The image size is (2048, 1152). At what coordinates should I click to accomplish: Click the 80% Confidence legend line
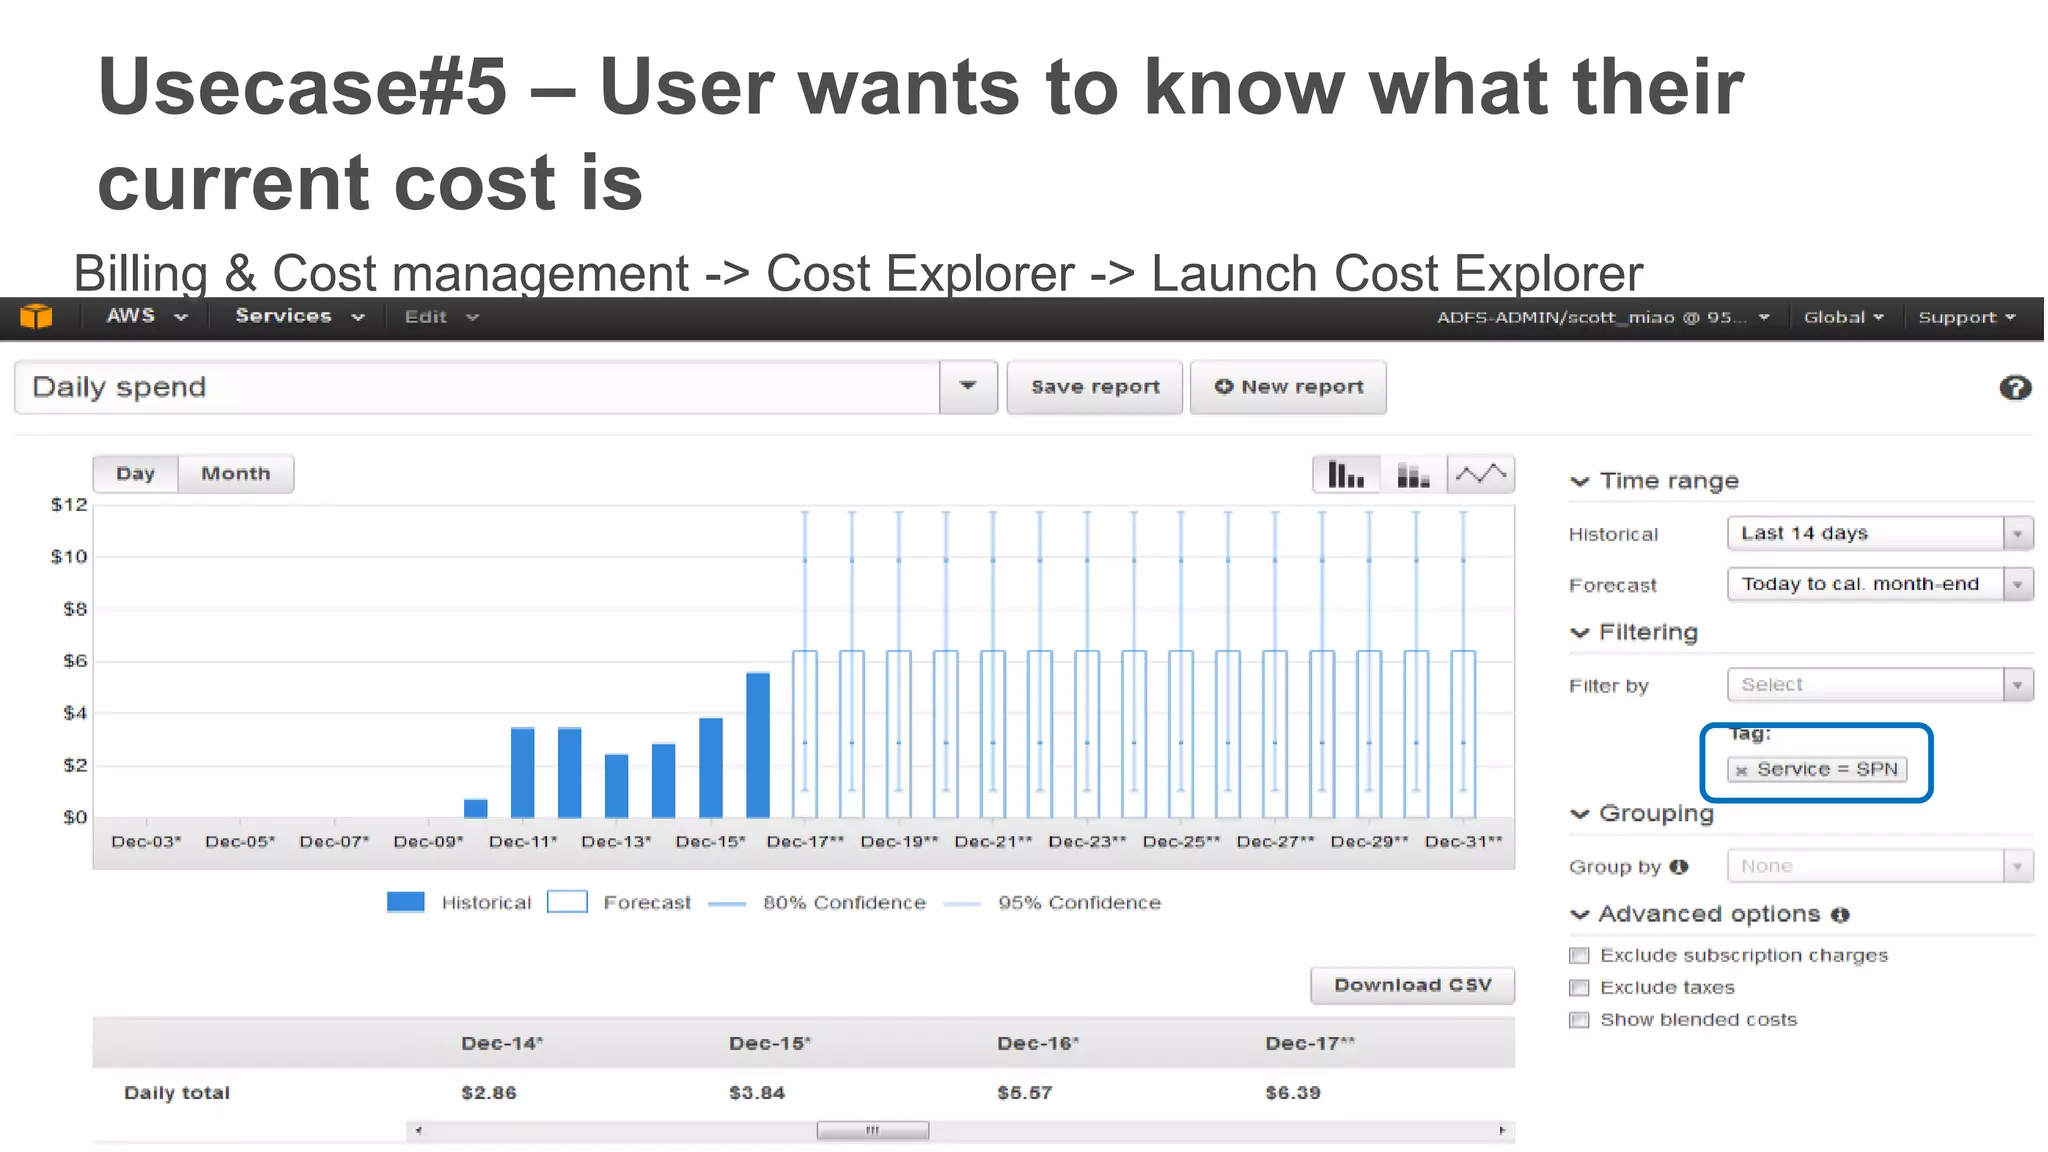(x=727, y=904)
